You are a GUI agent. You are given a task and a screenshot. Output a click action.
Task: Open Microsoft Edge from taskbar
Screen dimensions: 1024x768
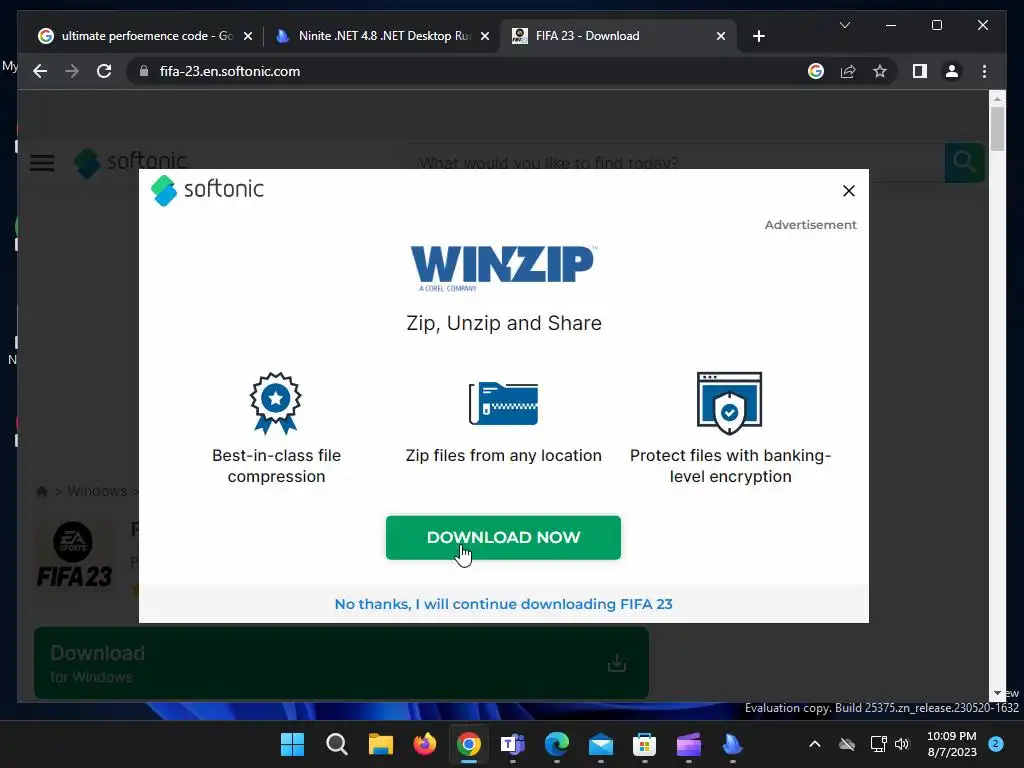(x=556, y=744)
